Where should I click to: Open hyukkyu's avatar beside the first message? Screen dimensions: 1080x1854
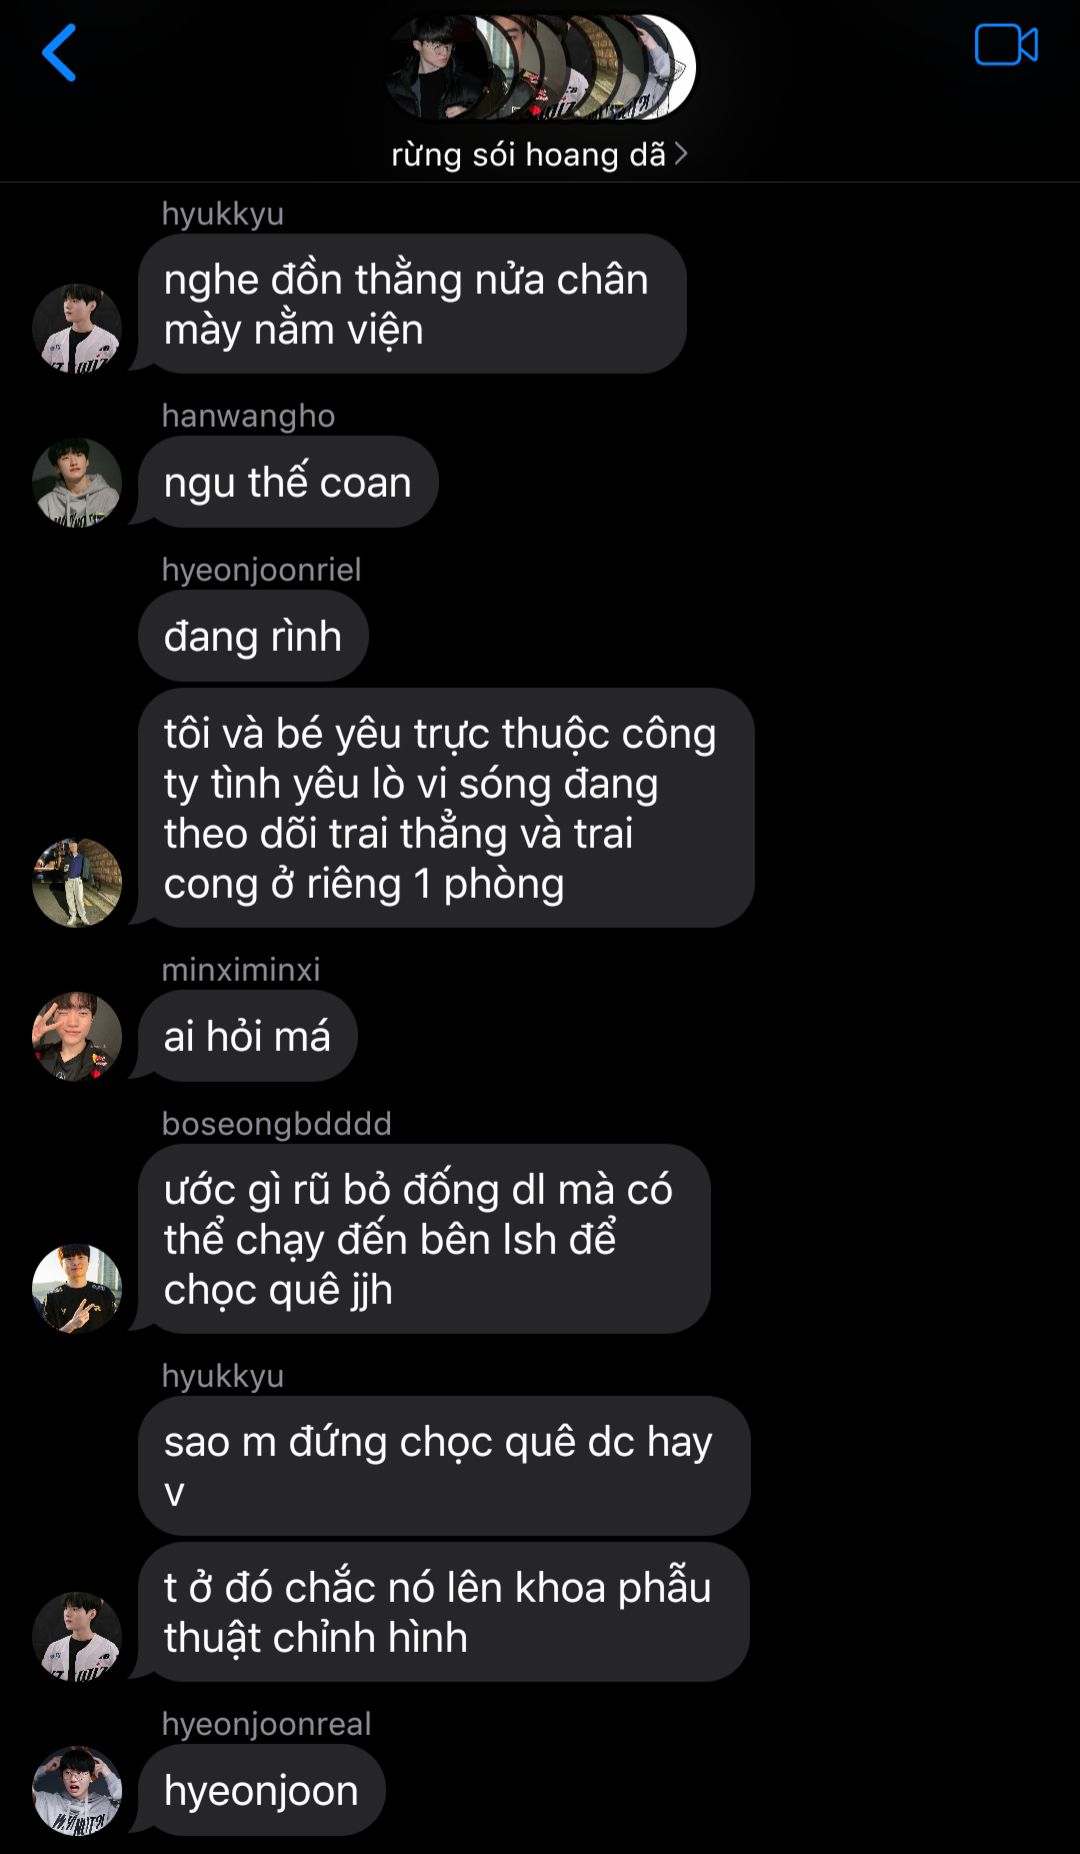click(77, 328)
